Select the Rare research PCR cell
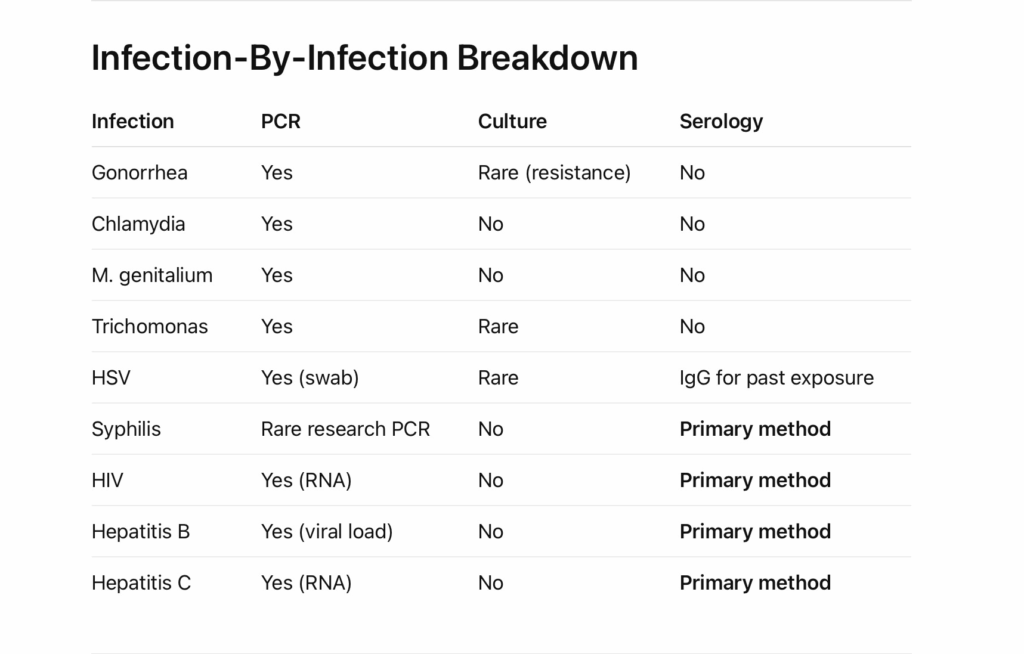 coord(345,429)
